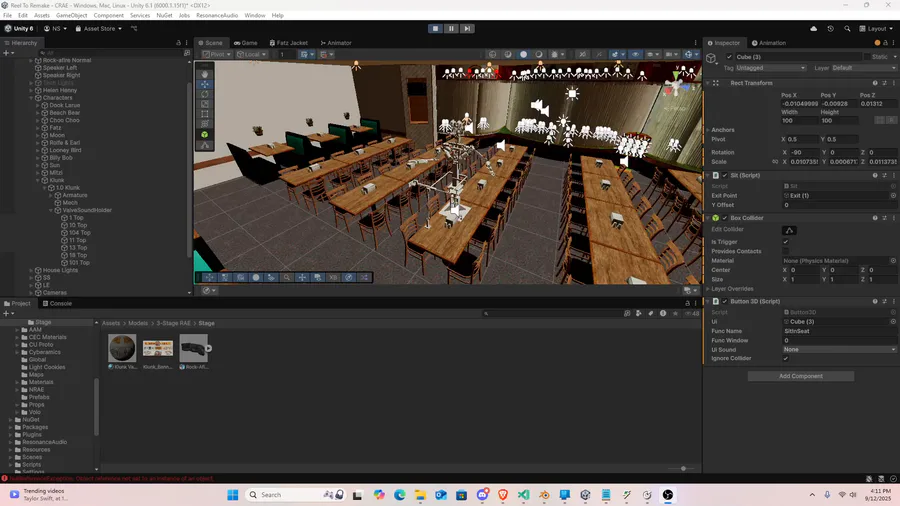Expand Layer Overrides foldout
Image resolution: width=900 pixels, height=506 pixels.
coord(708,289)
